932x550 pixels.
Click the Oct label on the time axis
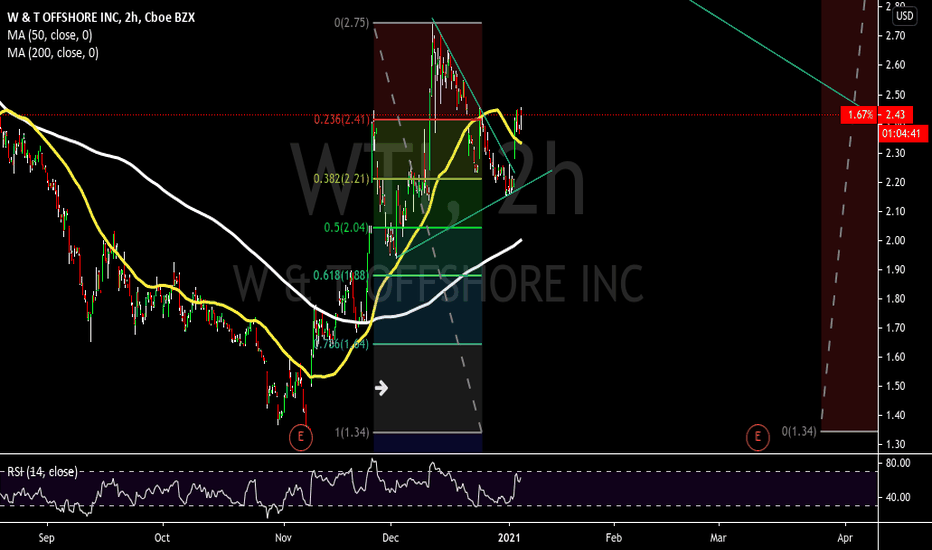[x=162, y=538]
